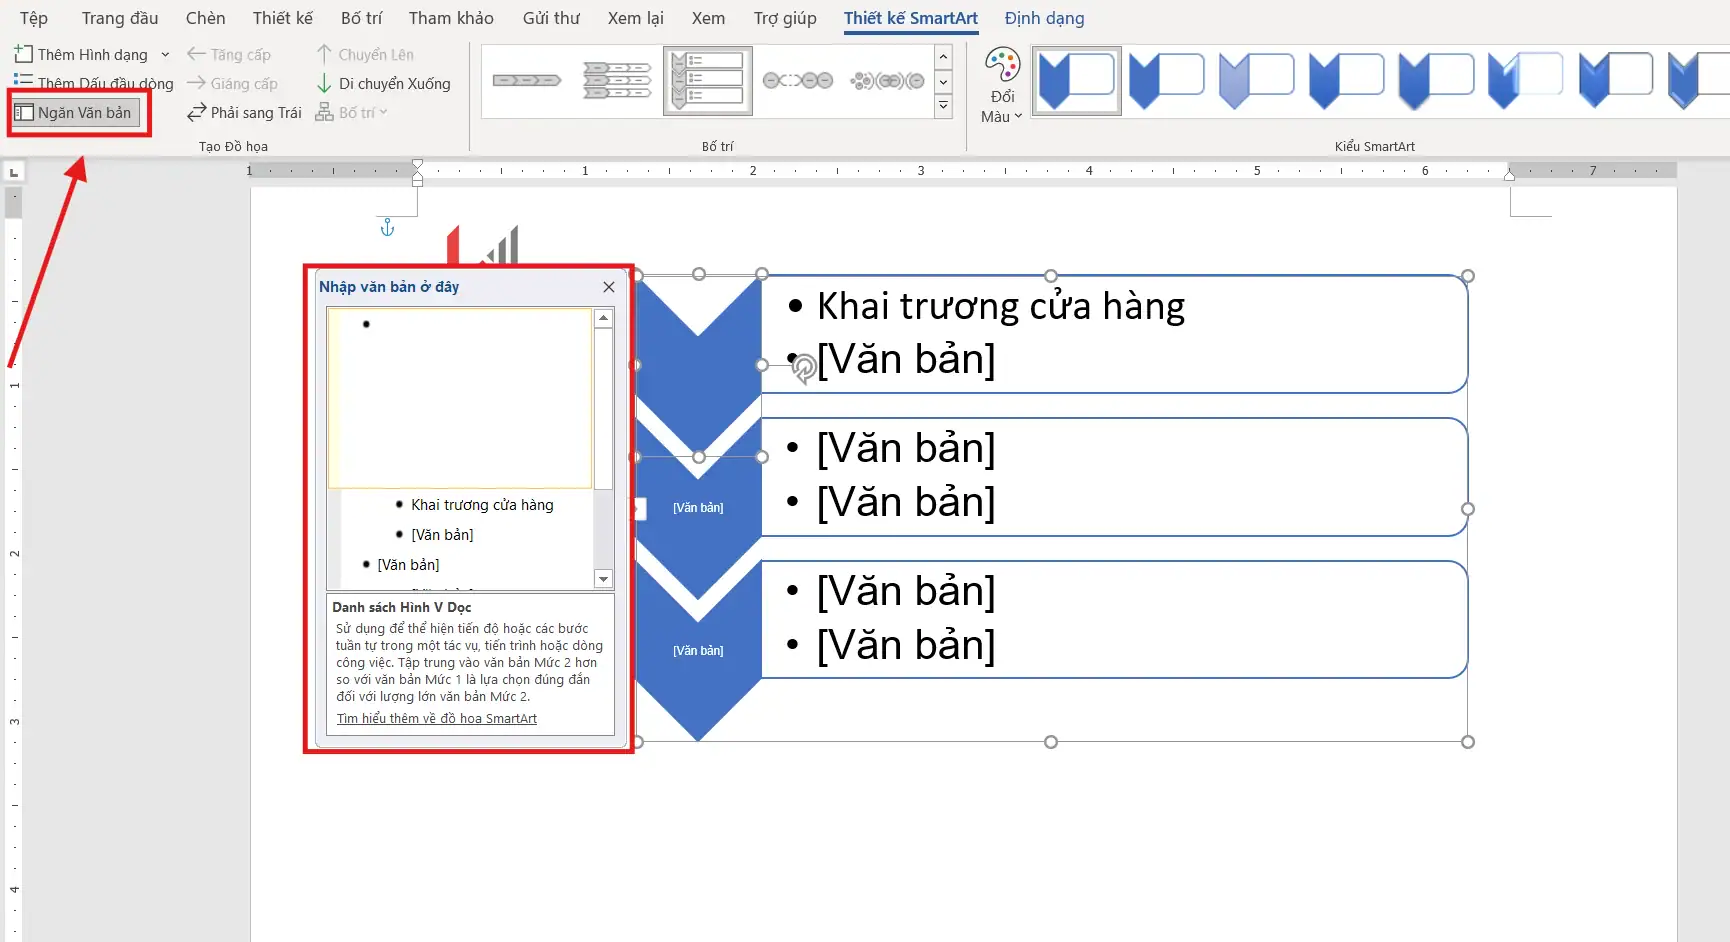Close the Nhập văn bản ở đây pane
1730x942 pixels.
click(608, 287)
